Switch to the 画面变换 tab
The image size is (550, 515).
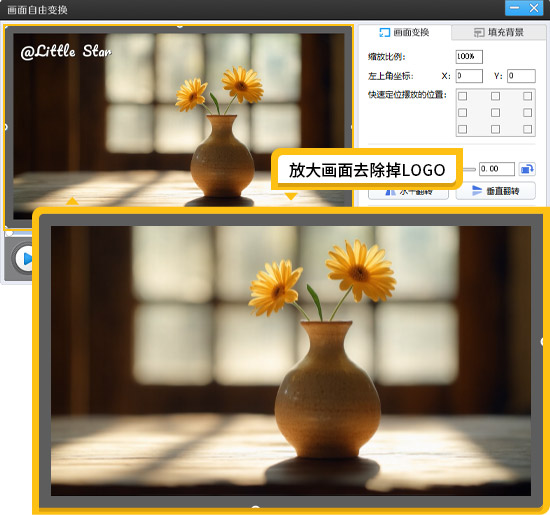click(404, 33)
